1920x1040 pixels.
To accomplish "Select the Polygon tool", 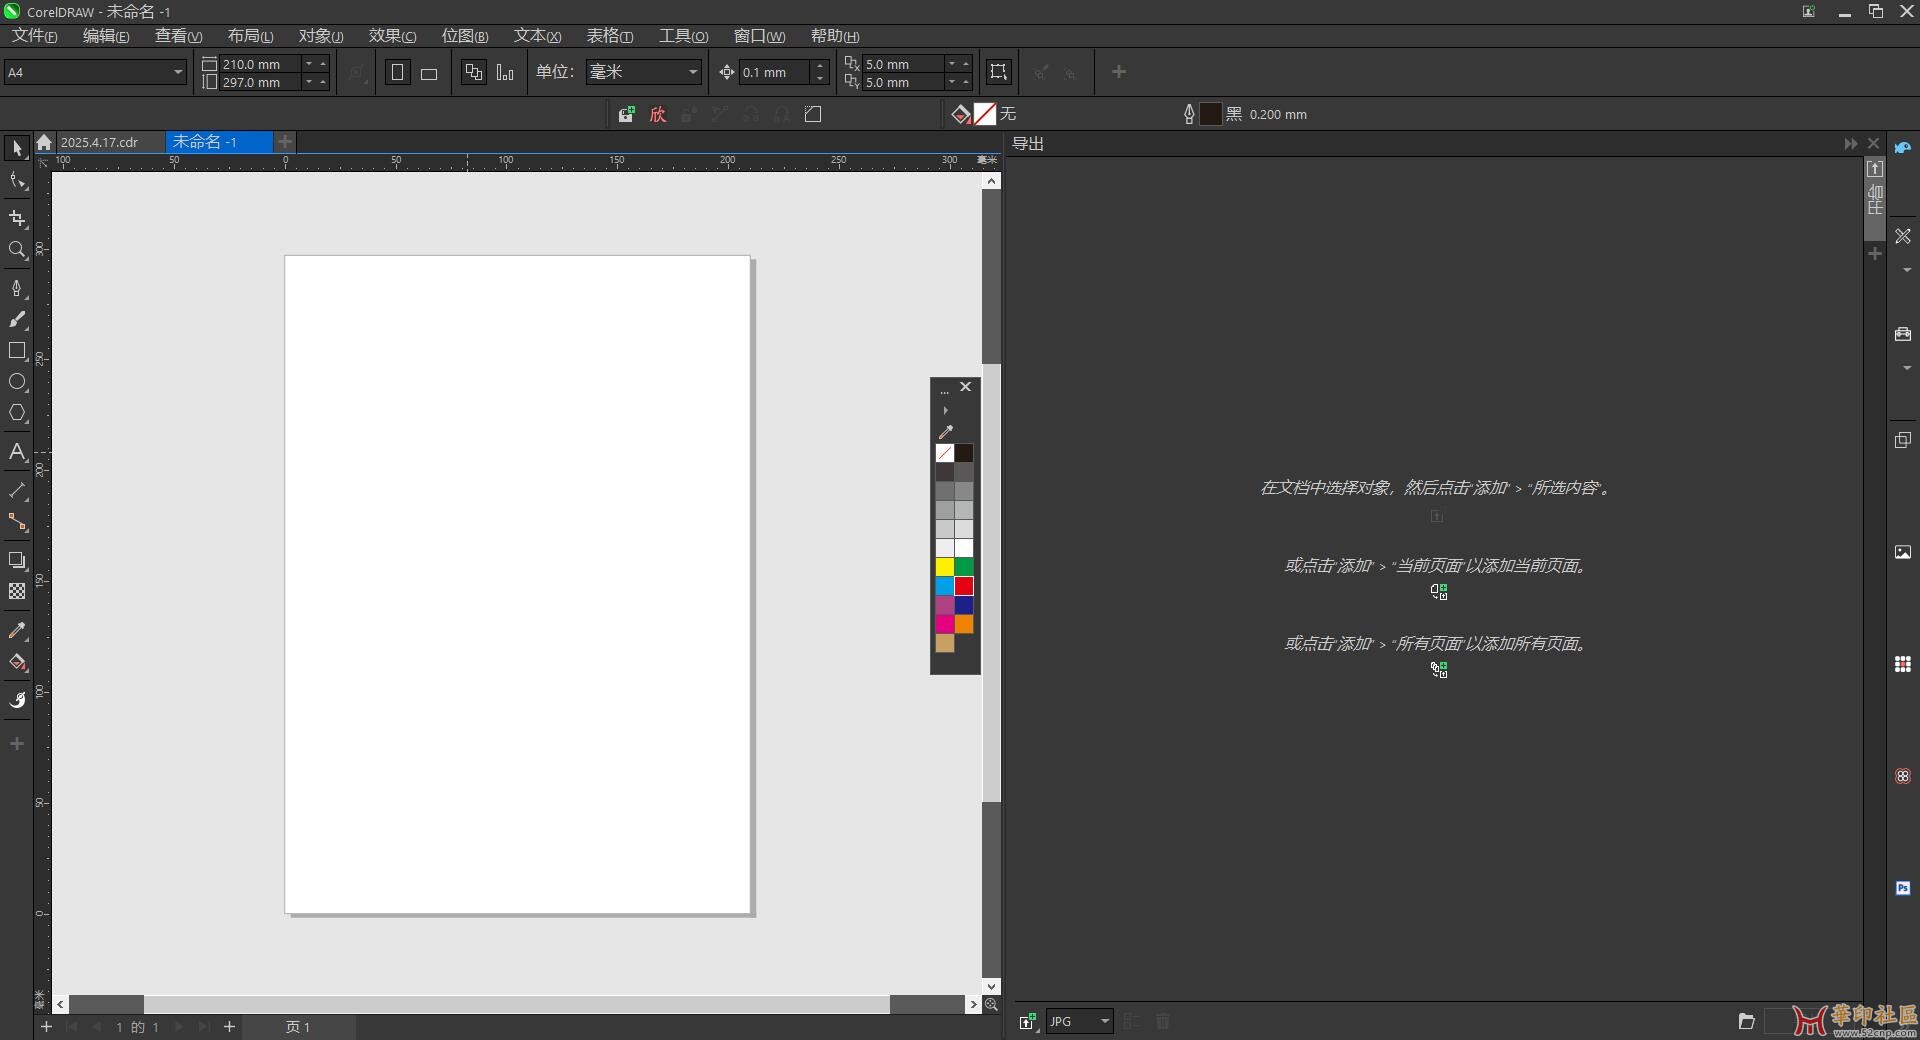I will [x=17, y=413].
